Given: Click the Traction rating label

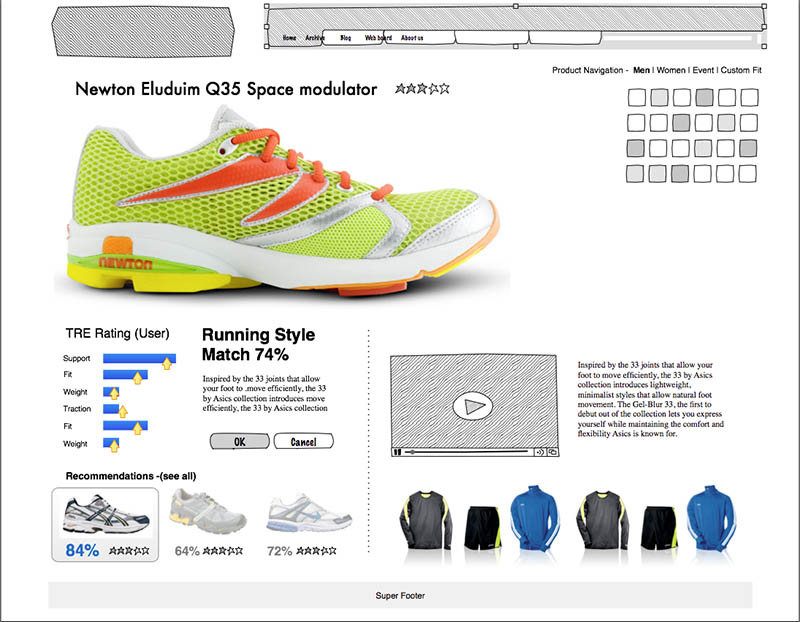Looking at the screenshot, I should point(77,409).
